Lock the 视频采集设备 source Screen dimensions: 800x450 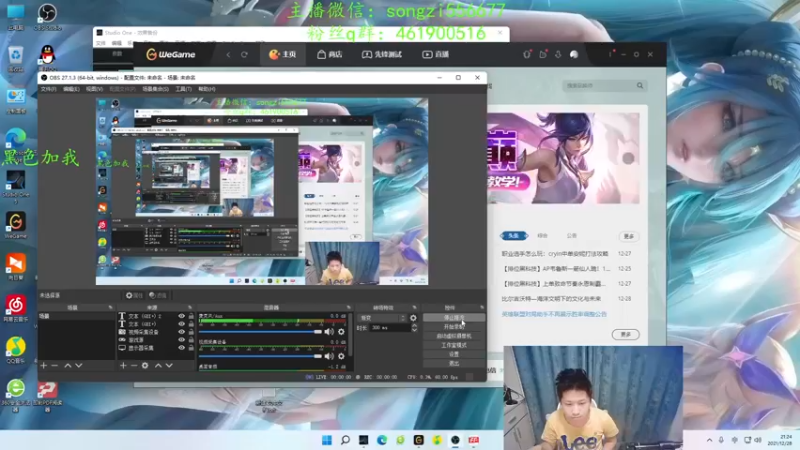click(191, 332)
